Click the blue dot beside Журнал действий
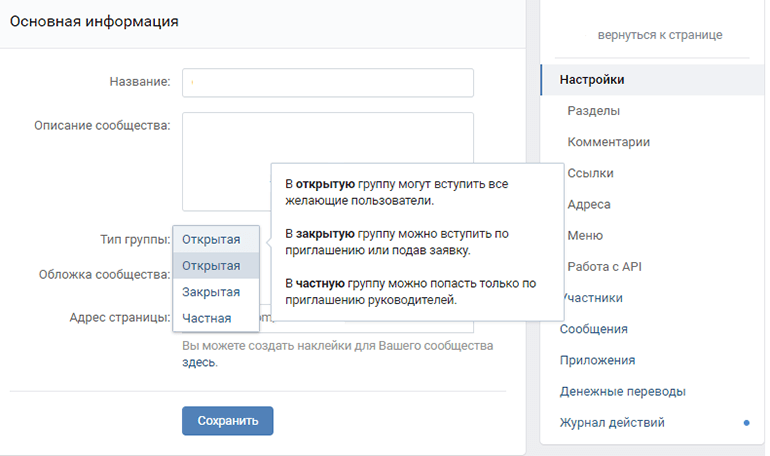Screen dimensions: 770x456 [x=746, y=423]
